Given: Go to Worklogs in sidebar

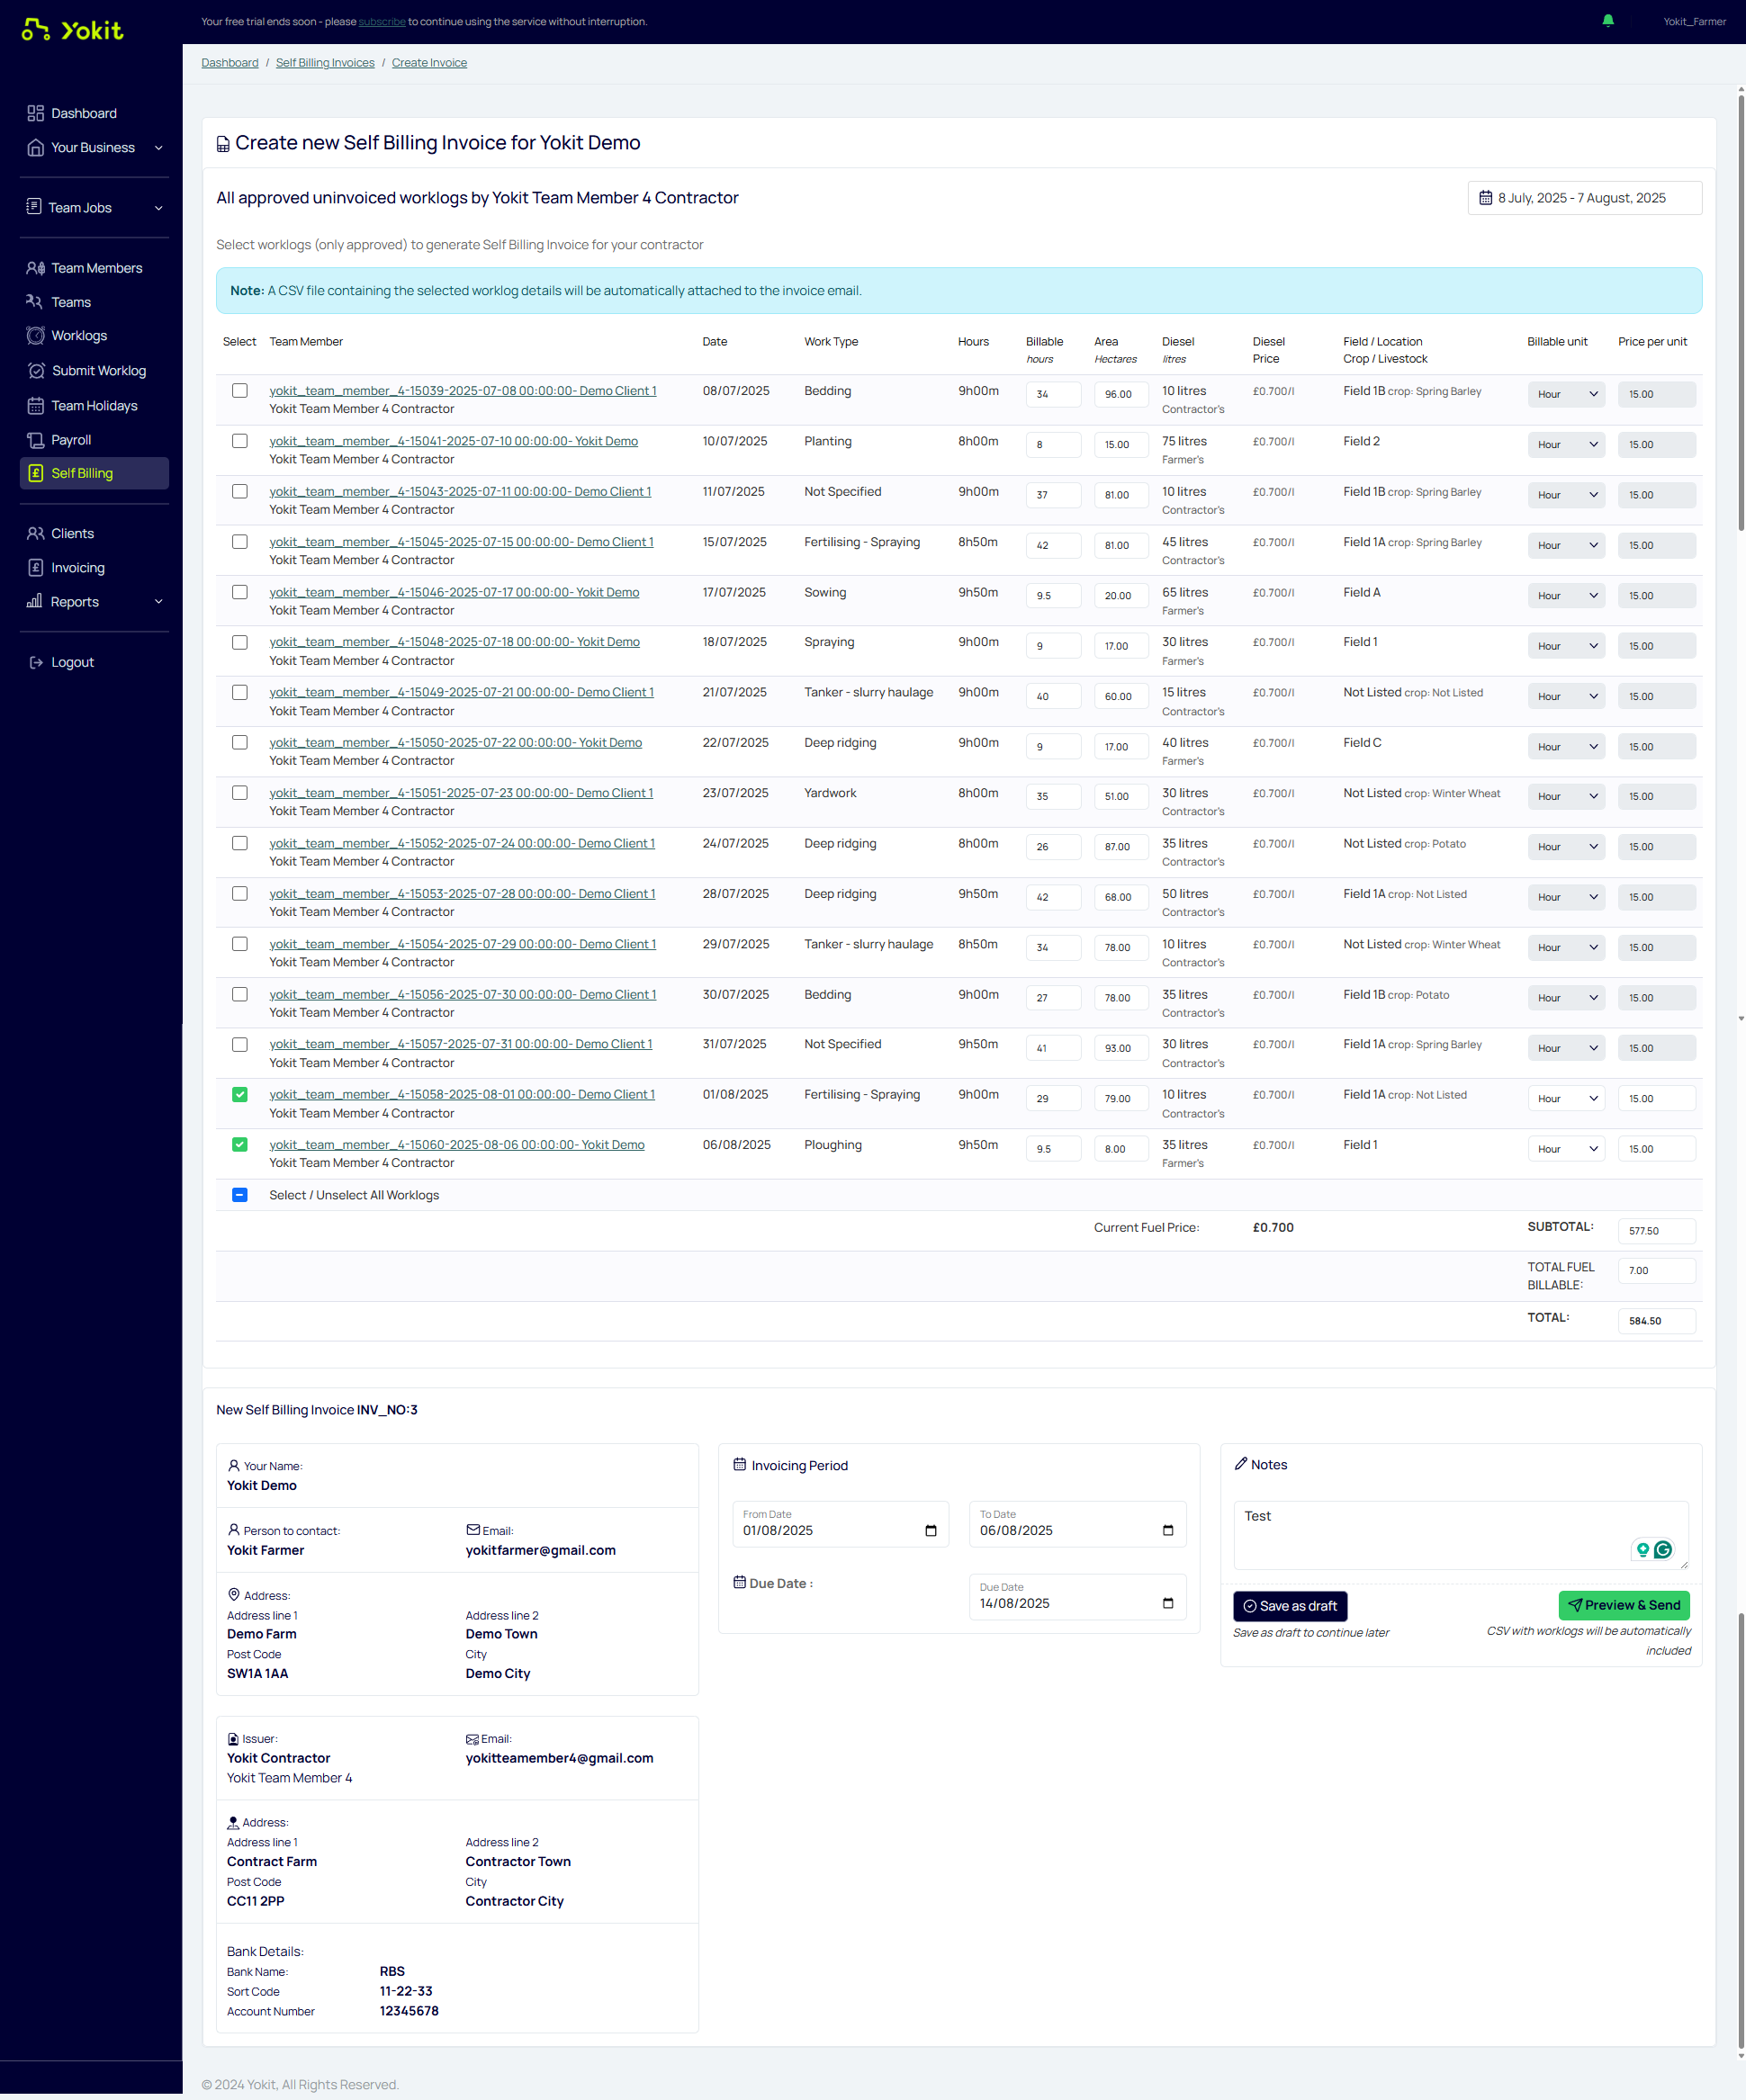Looking at the screenshot, I should click(79, 336).
